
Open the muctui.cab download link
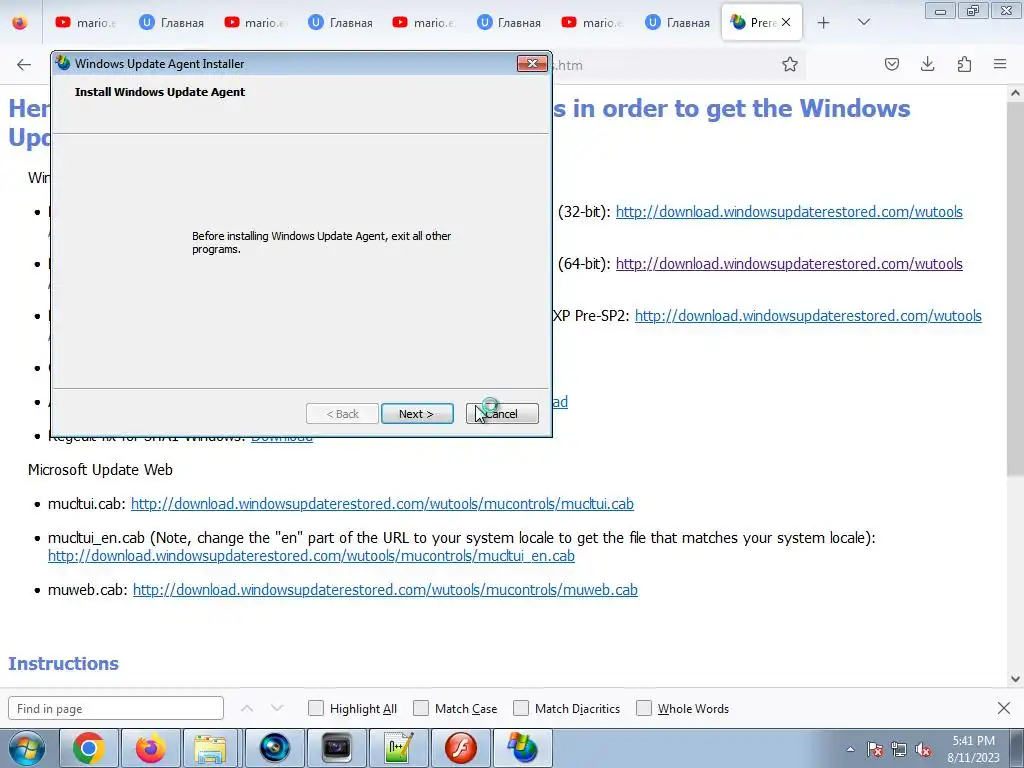pos(382,504)
